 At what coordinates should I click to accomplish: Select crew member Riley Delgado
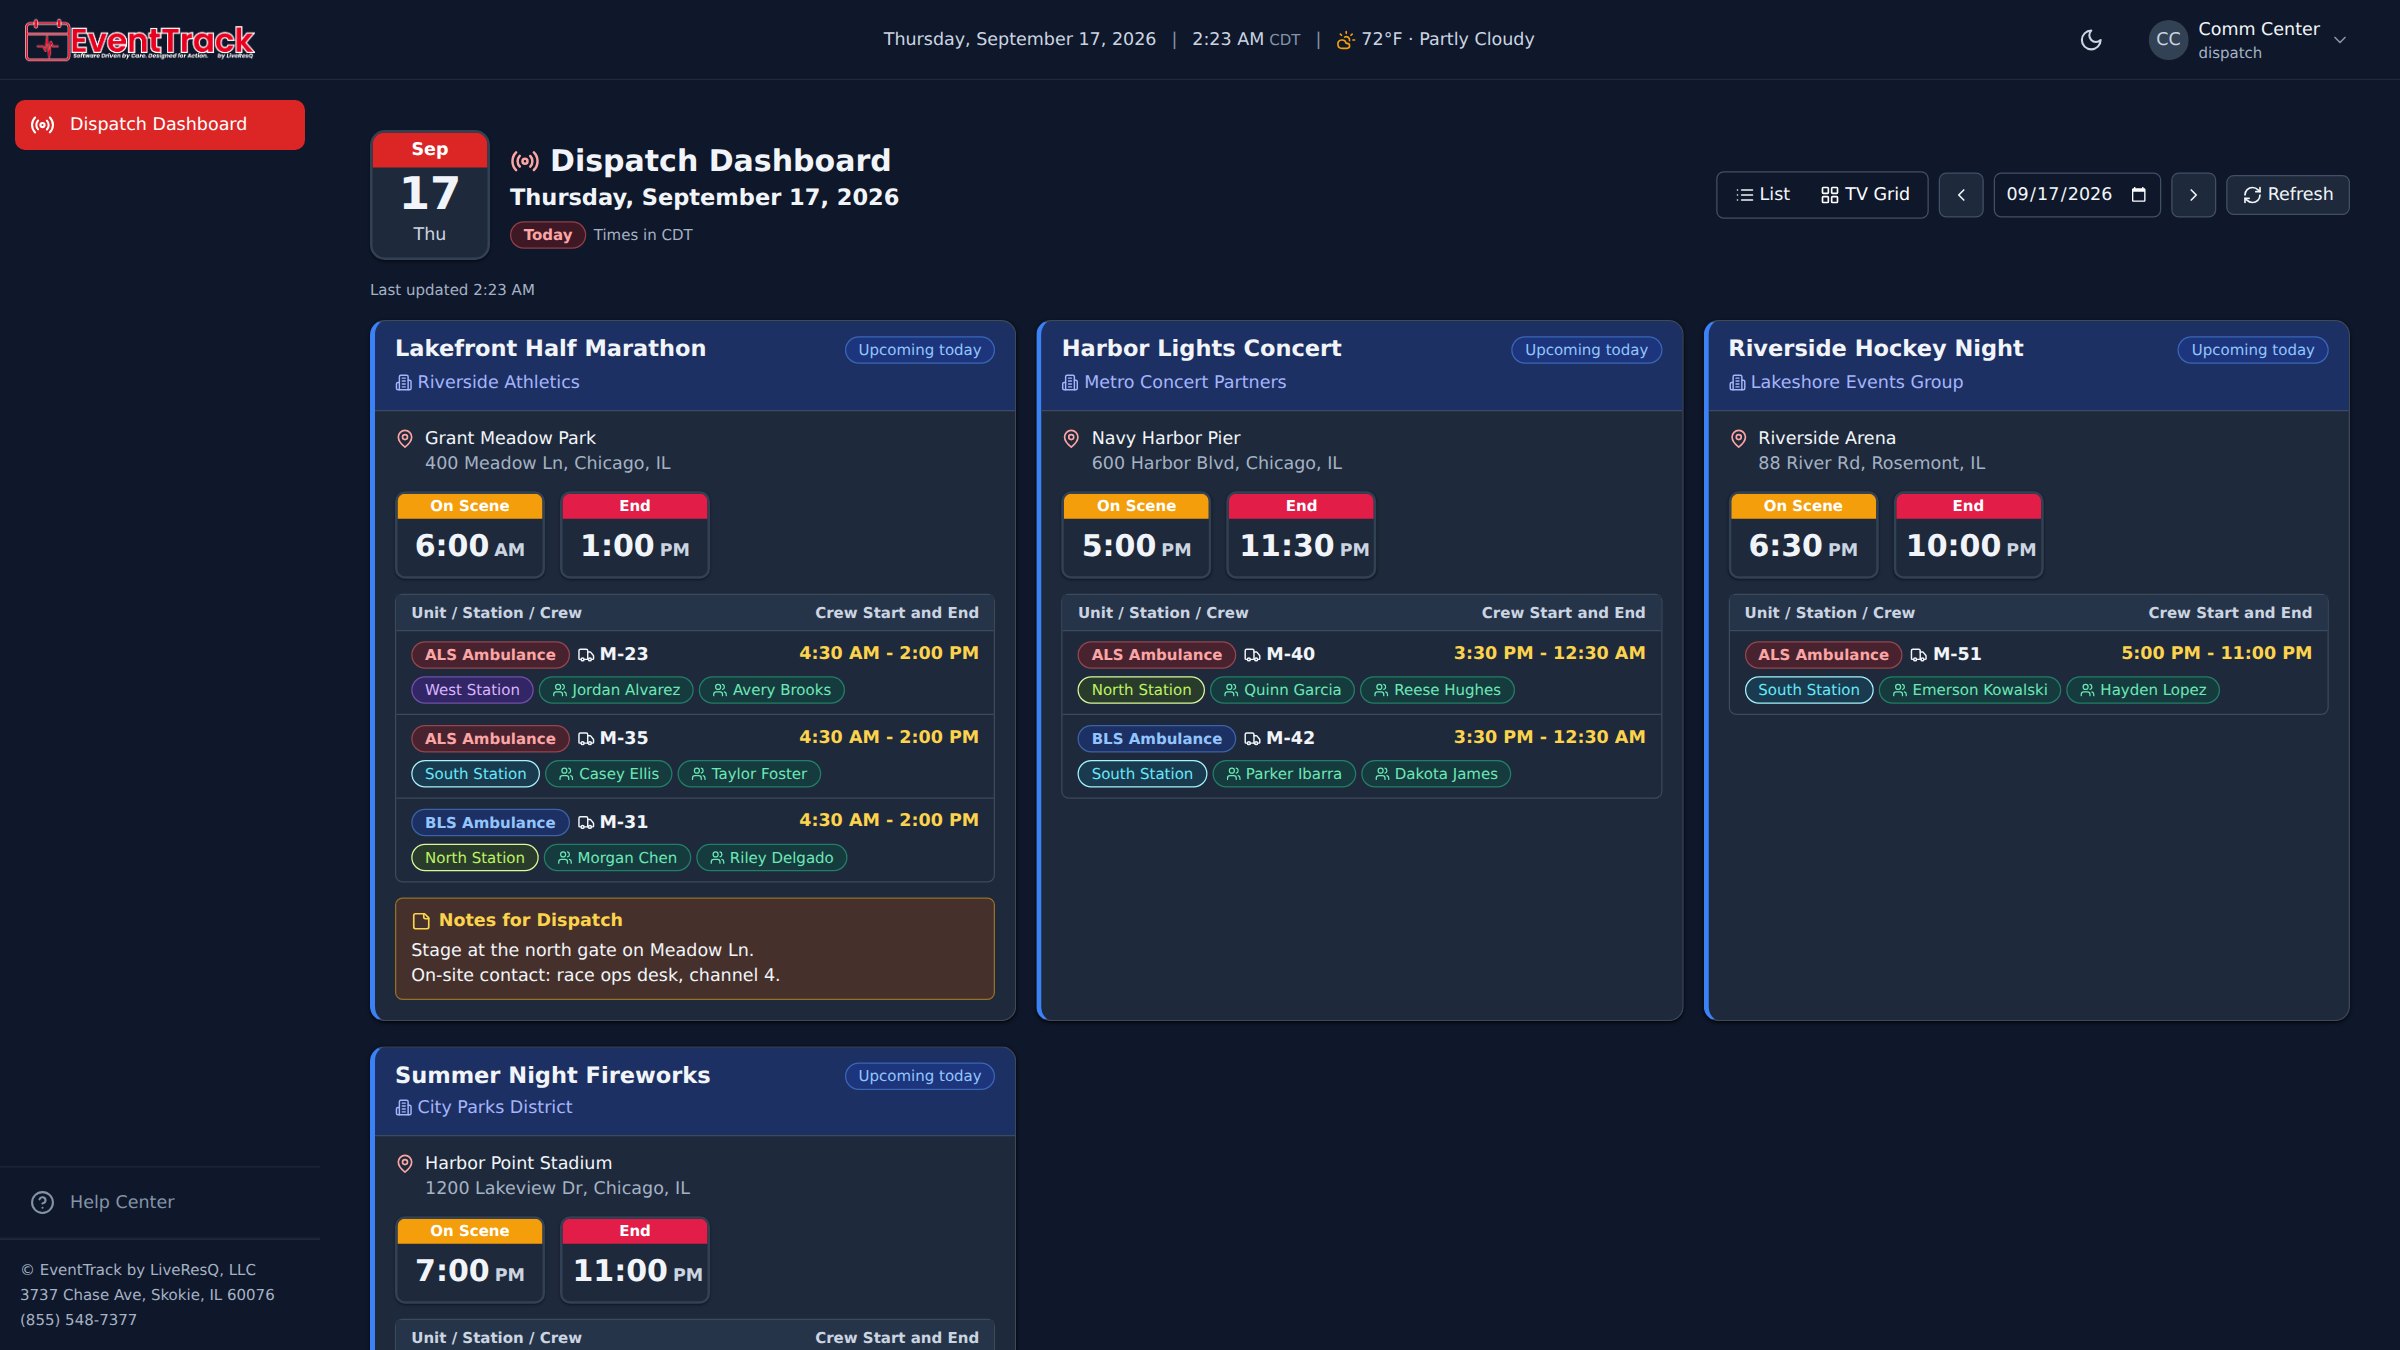[771, 858]
